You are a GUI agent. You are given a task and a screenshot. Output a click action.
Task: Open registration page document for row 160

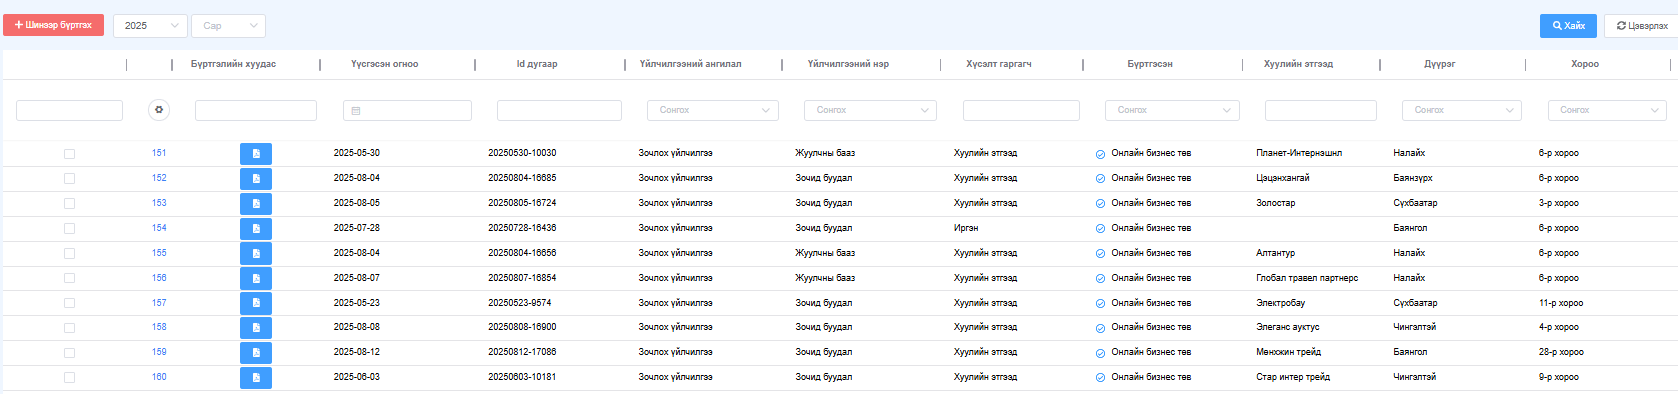coord(256,378)
